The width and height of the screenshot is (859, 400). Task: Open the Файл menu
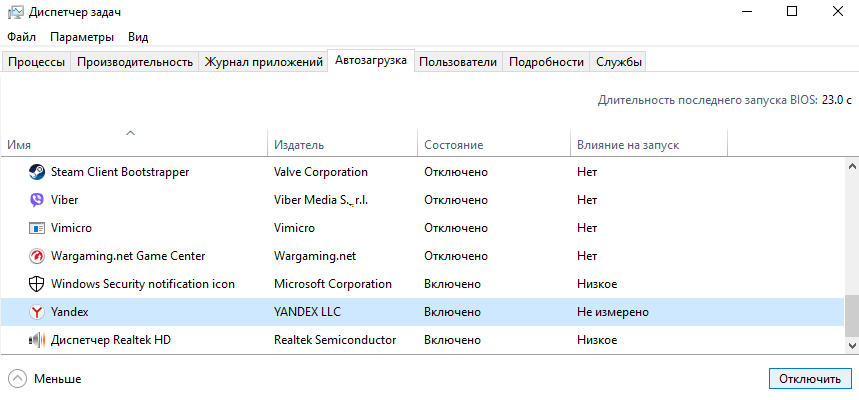21,37
